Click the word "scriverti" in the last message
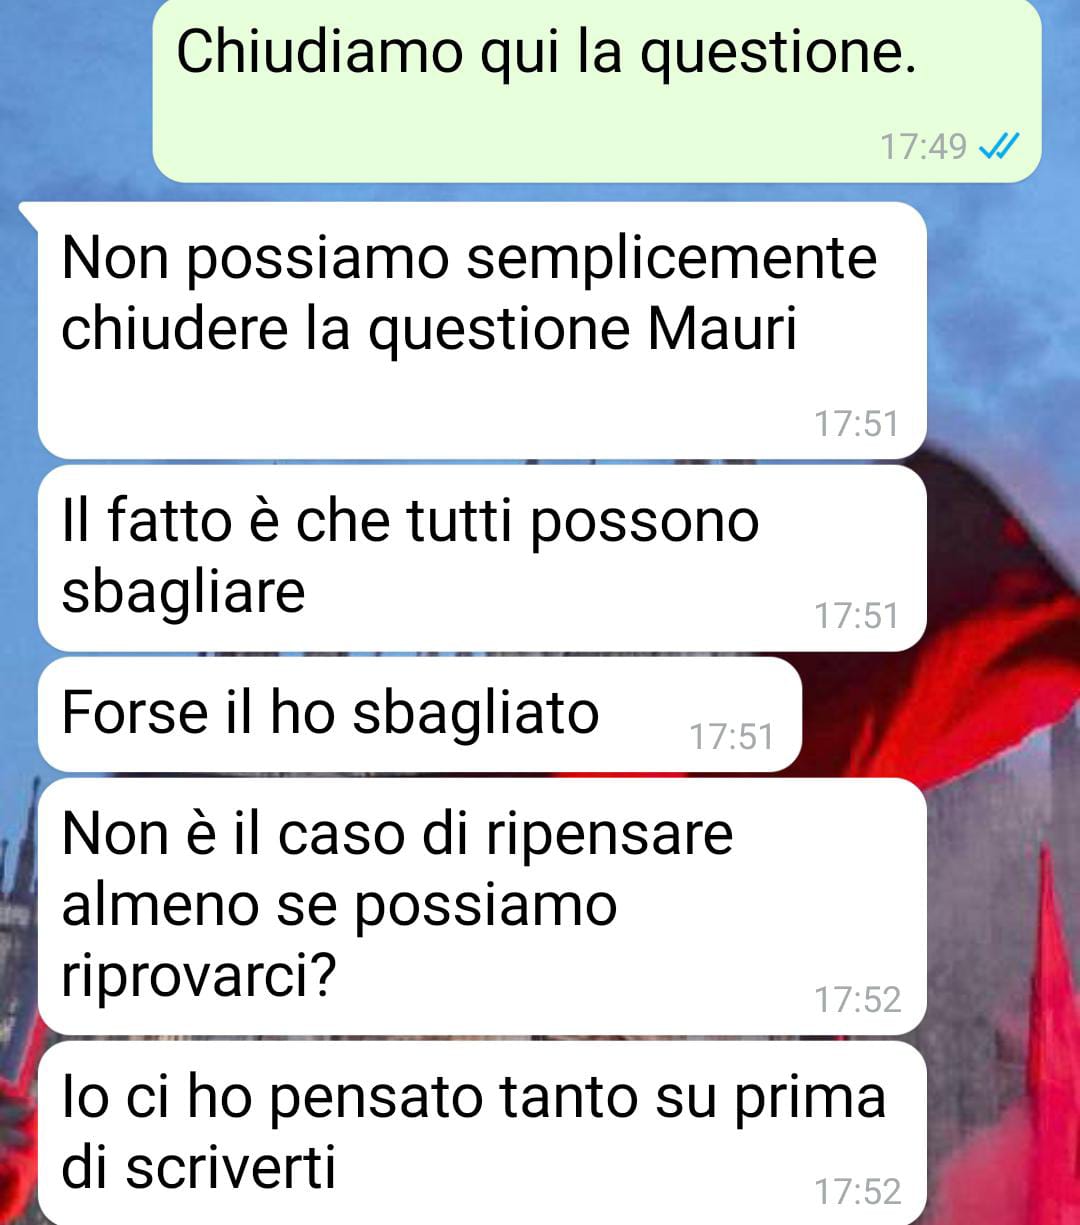Screen dimensions: 1080x1225 (x=231, y=1168)
